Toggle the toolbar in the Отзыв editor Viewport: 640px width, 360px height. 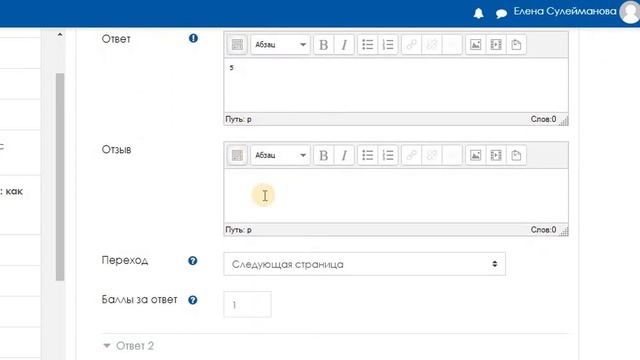click(x=237, y=155)
